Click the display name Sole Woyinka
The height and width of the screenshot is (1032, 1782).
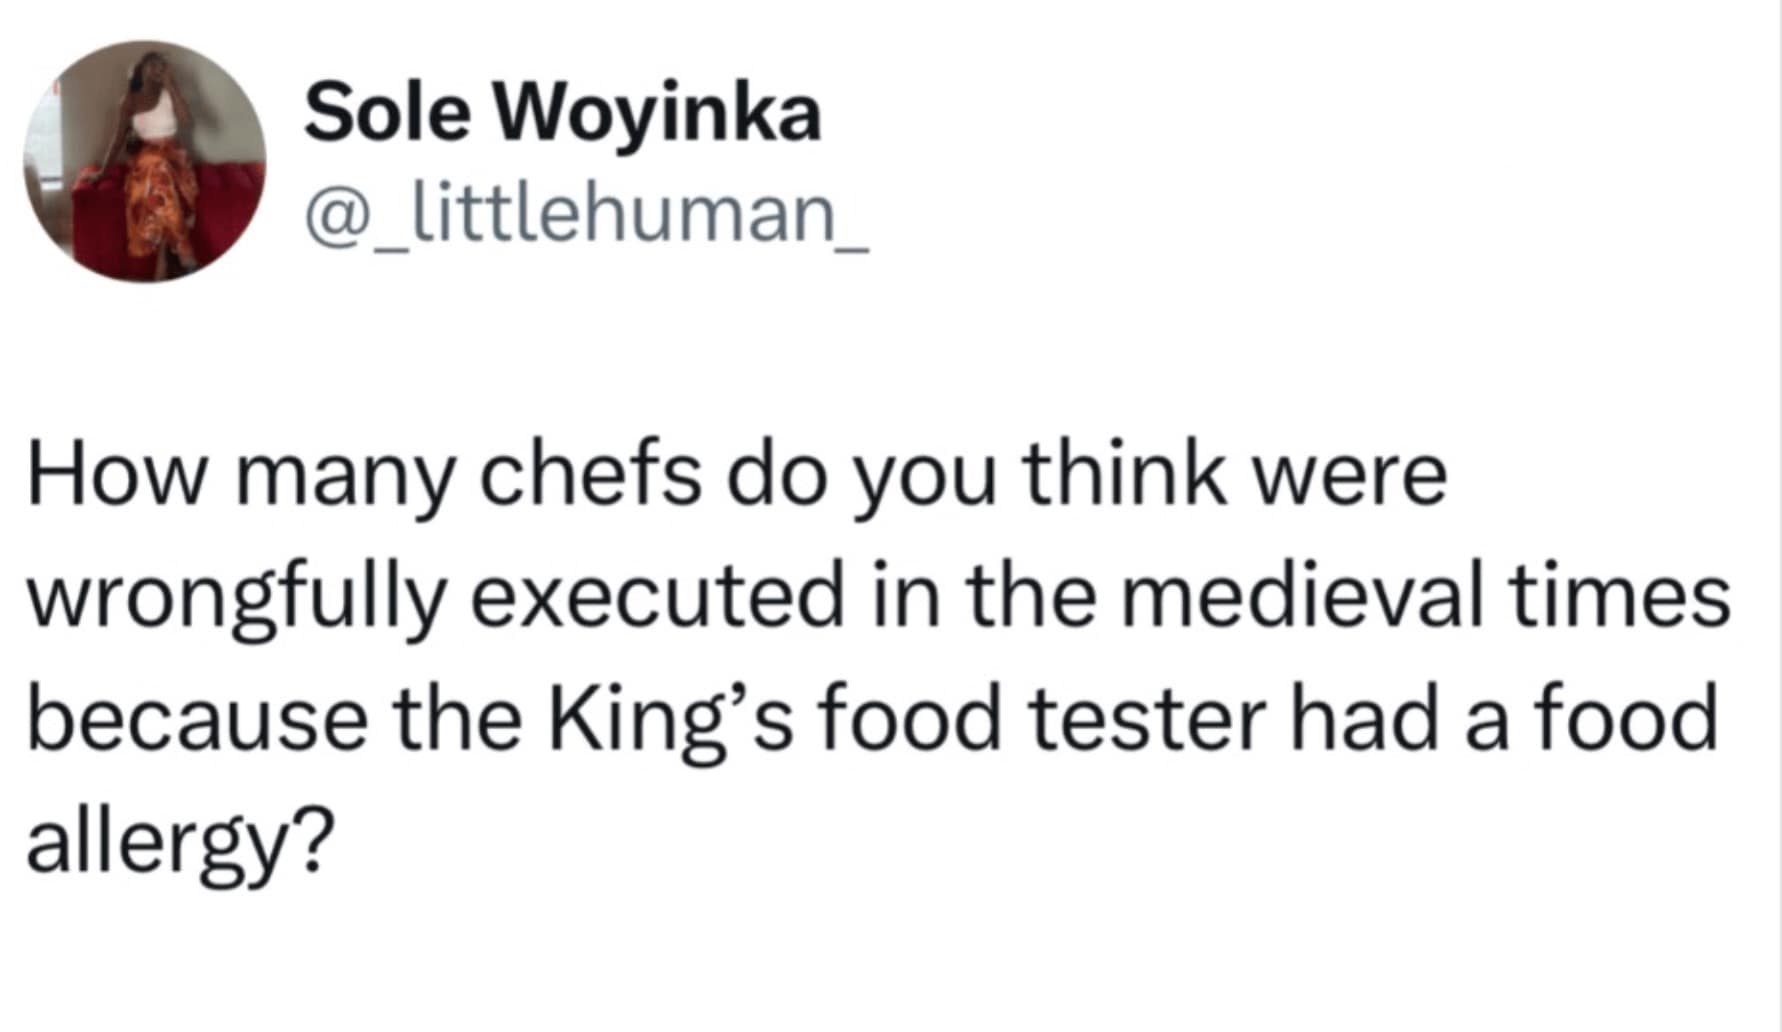562,112
